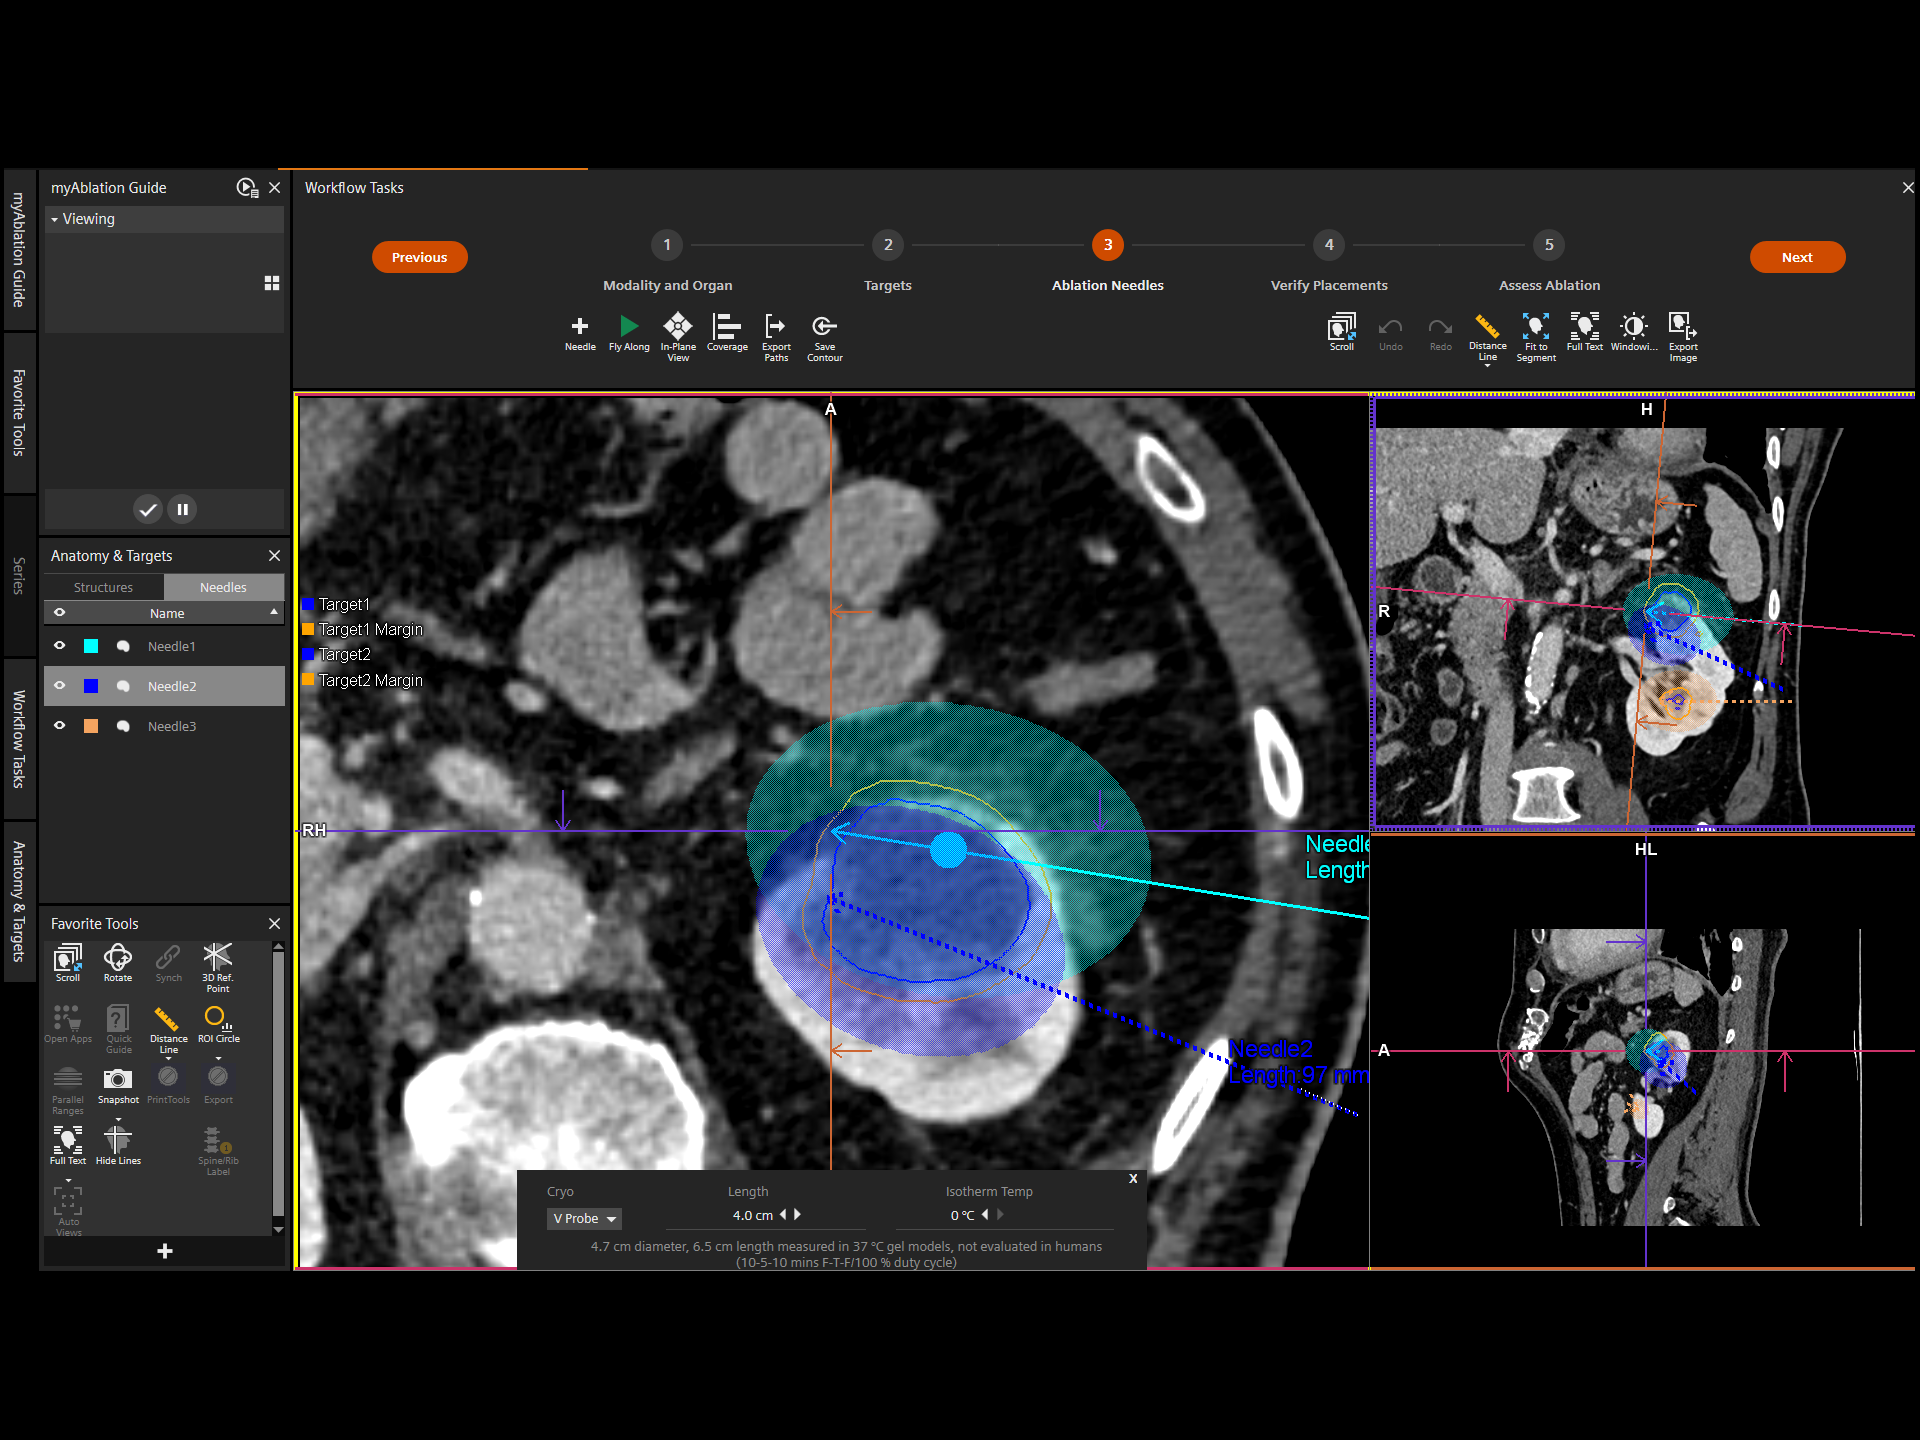Toggle Needle2 ablation zone display icon

pyautogui.click(x=123, y=686)
